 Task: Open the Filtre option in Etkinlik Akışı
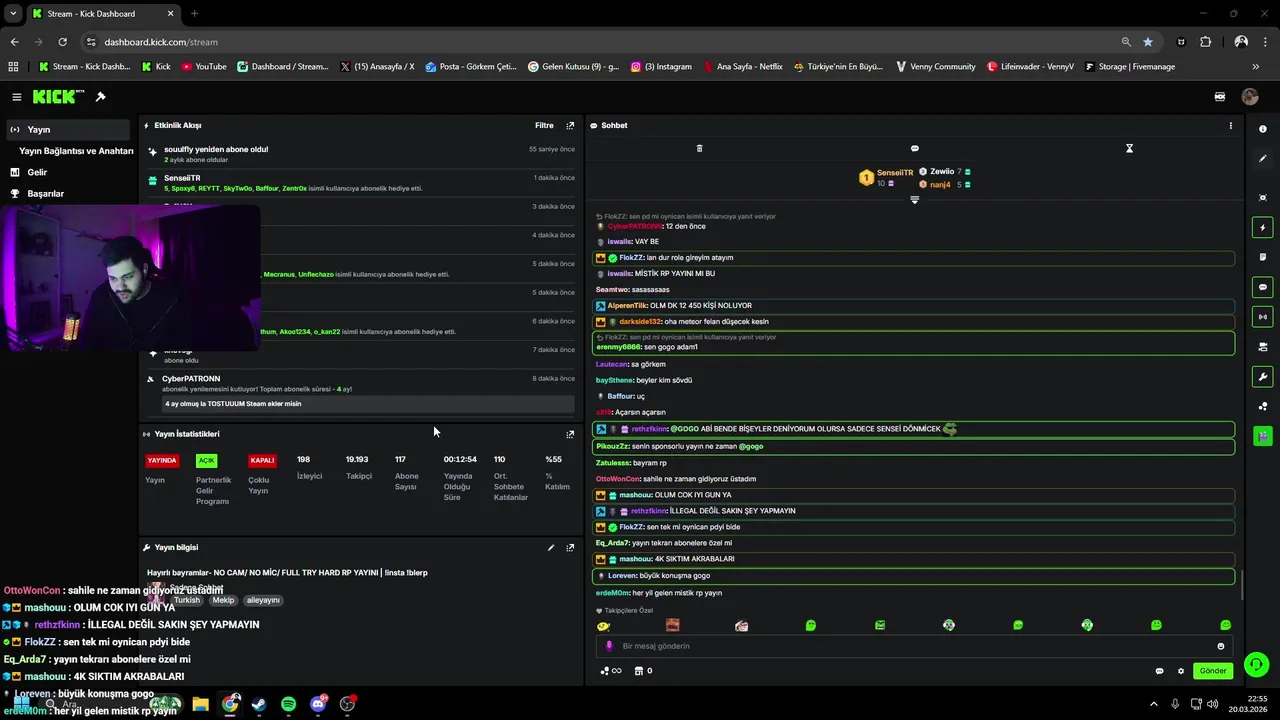(544, 126)
